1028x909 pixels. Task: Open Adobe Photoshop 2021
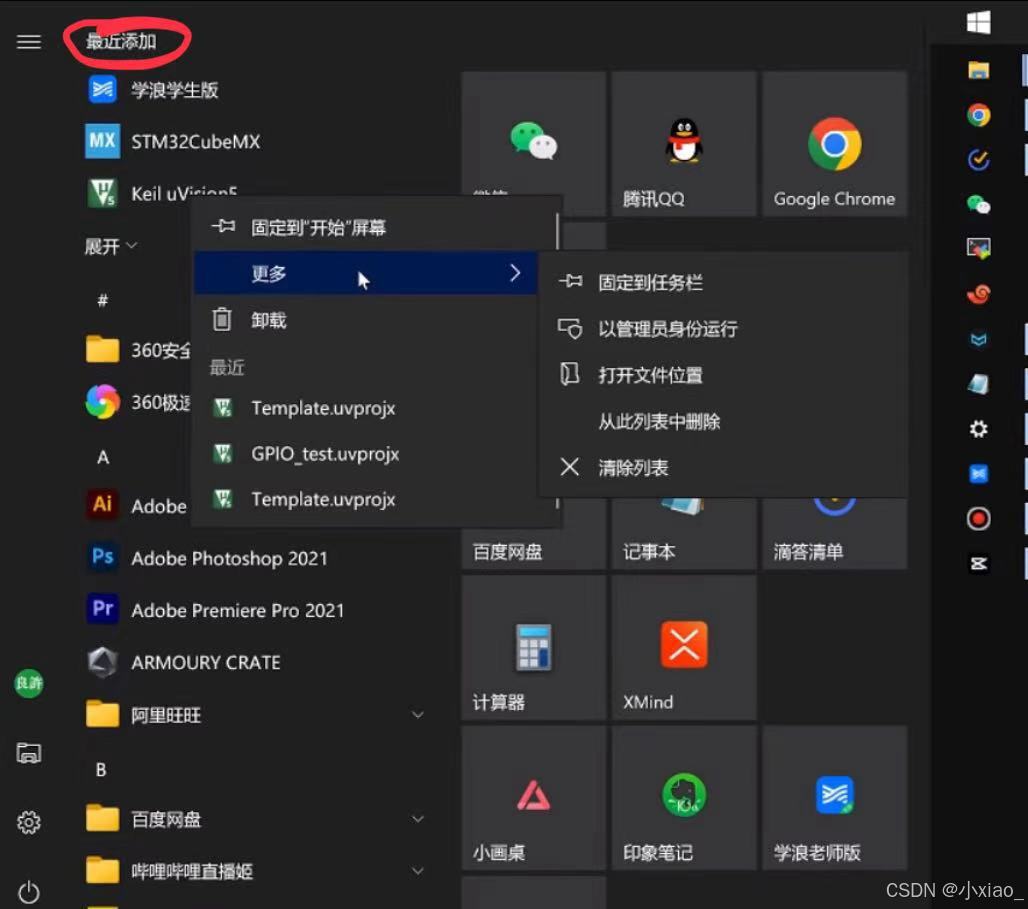click(x=228, y=558)
